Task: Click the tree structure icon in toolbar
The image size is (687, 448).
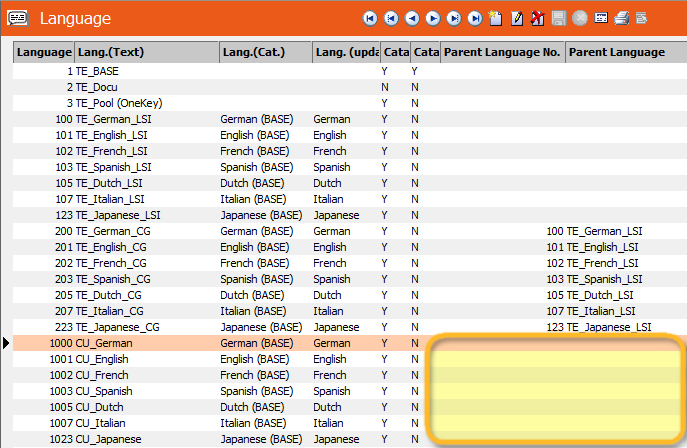Action: [641, 18]
